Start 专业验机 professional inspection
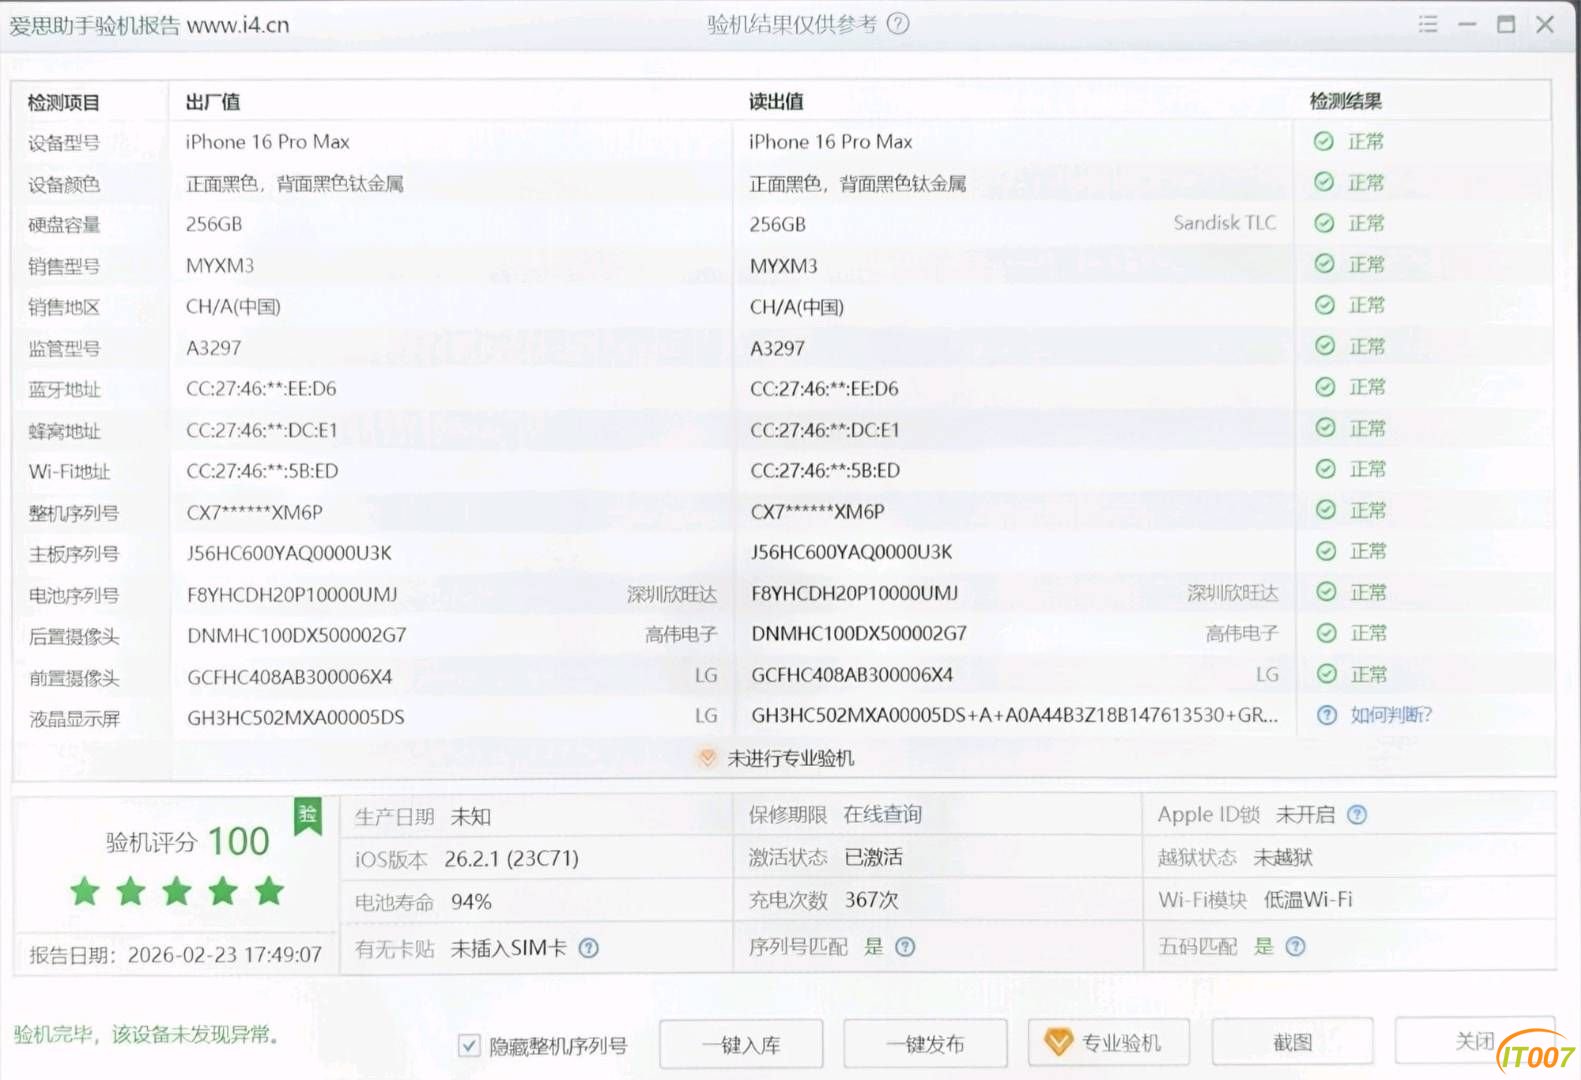 (1109, 1043)
